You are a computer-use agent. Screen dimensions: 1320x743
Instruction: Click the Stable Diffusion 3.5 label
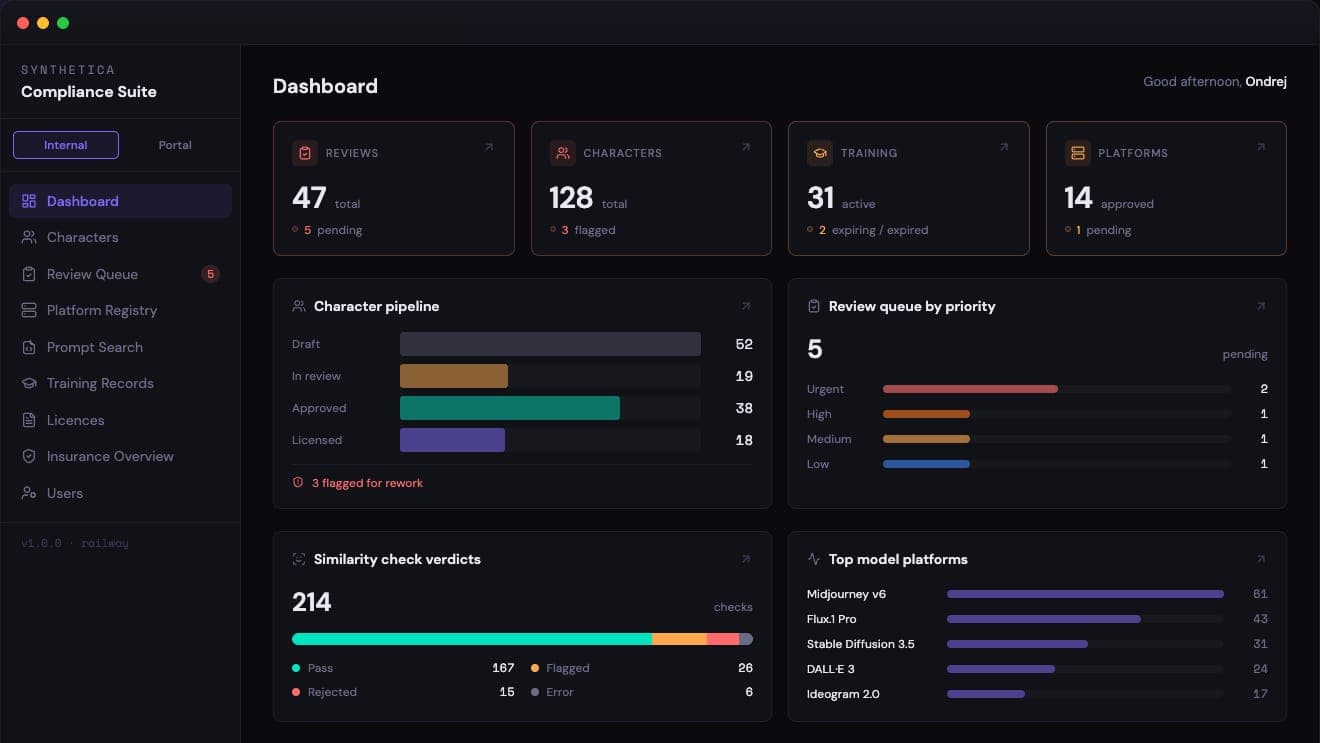pyautogui.click(x=861, y=644)
